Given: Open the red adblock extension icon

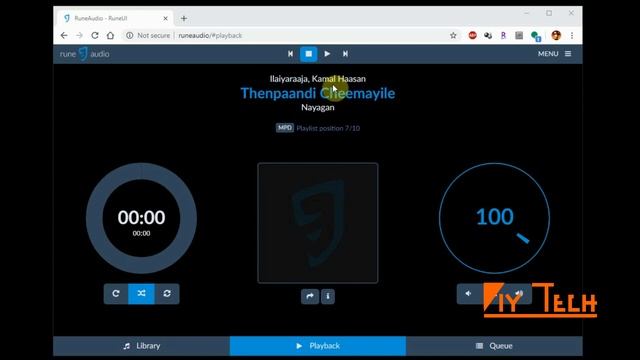Looking at the screenshot, I should [472, 36].
